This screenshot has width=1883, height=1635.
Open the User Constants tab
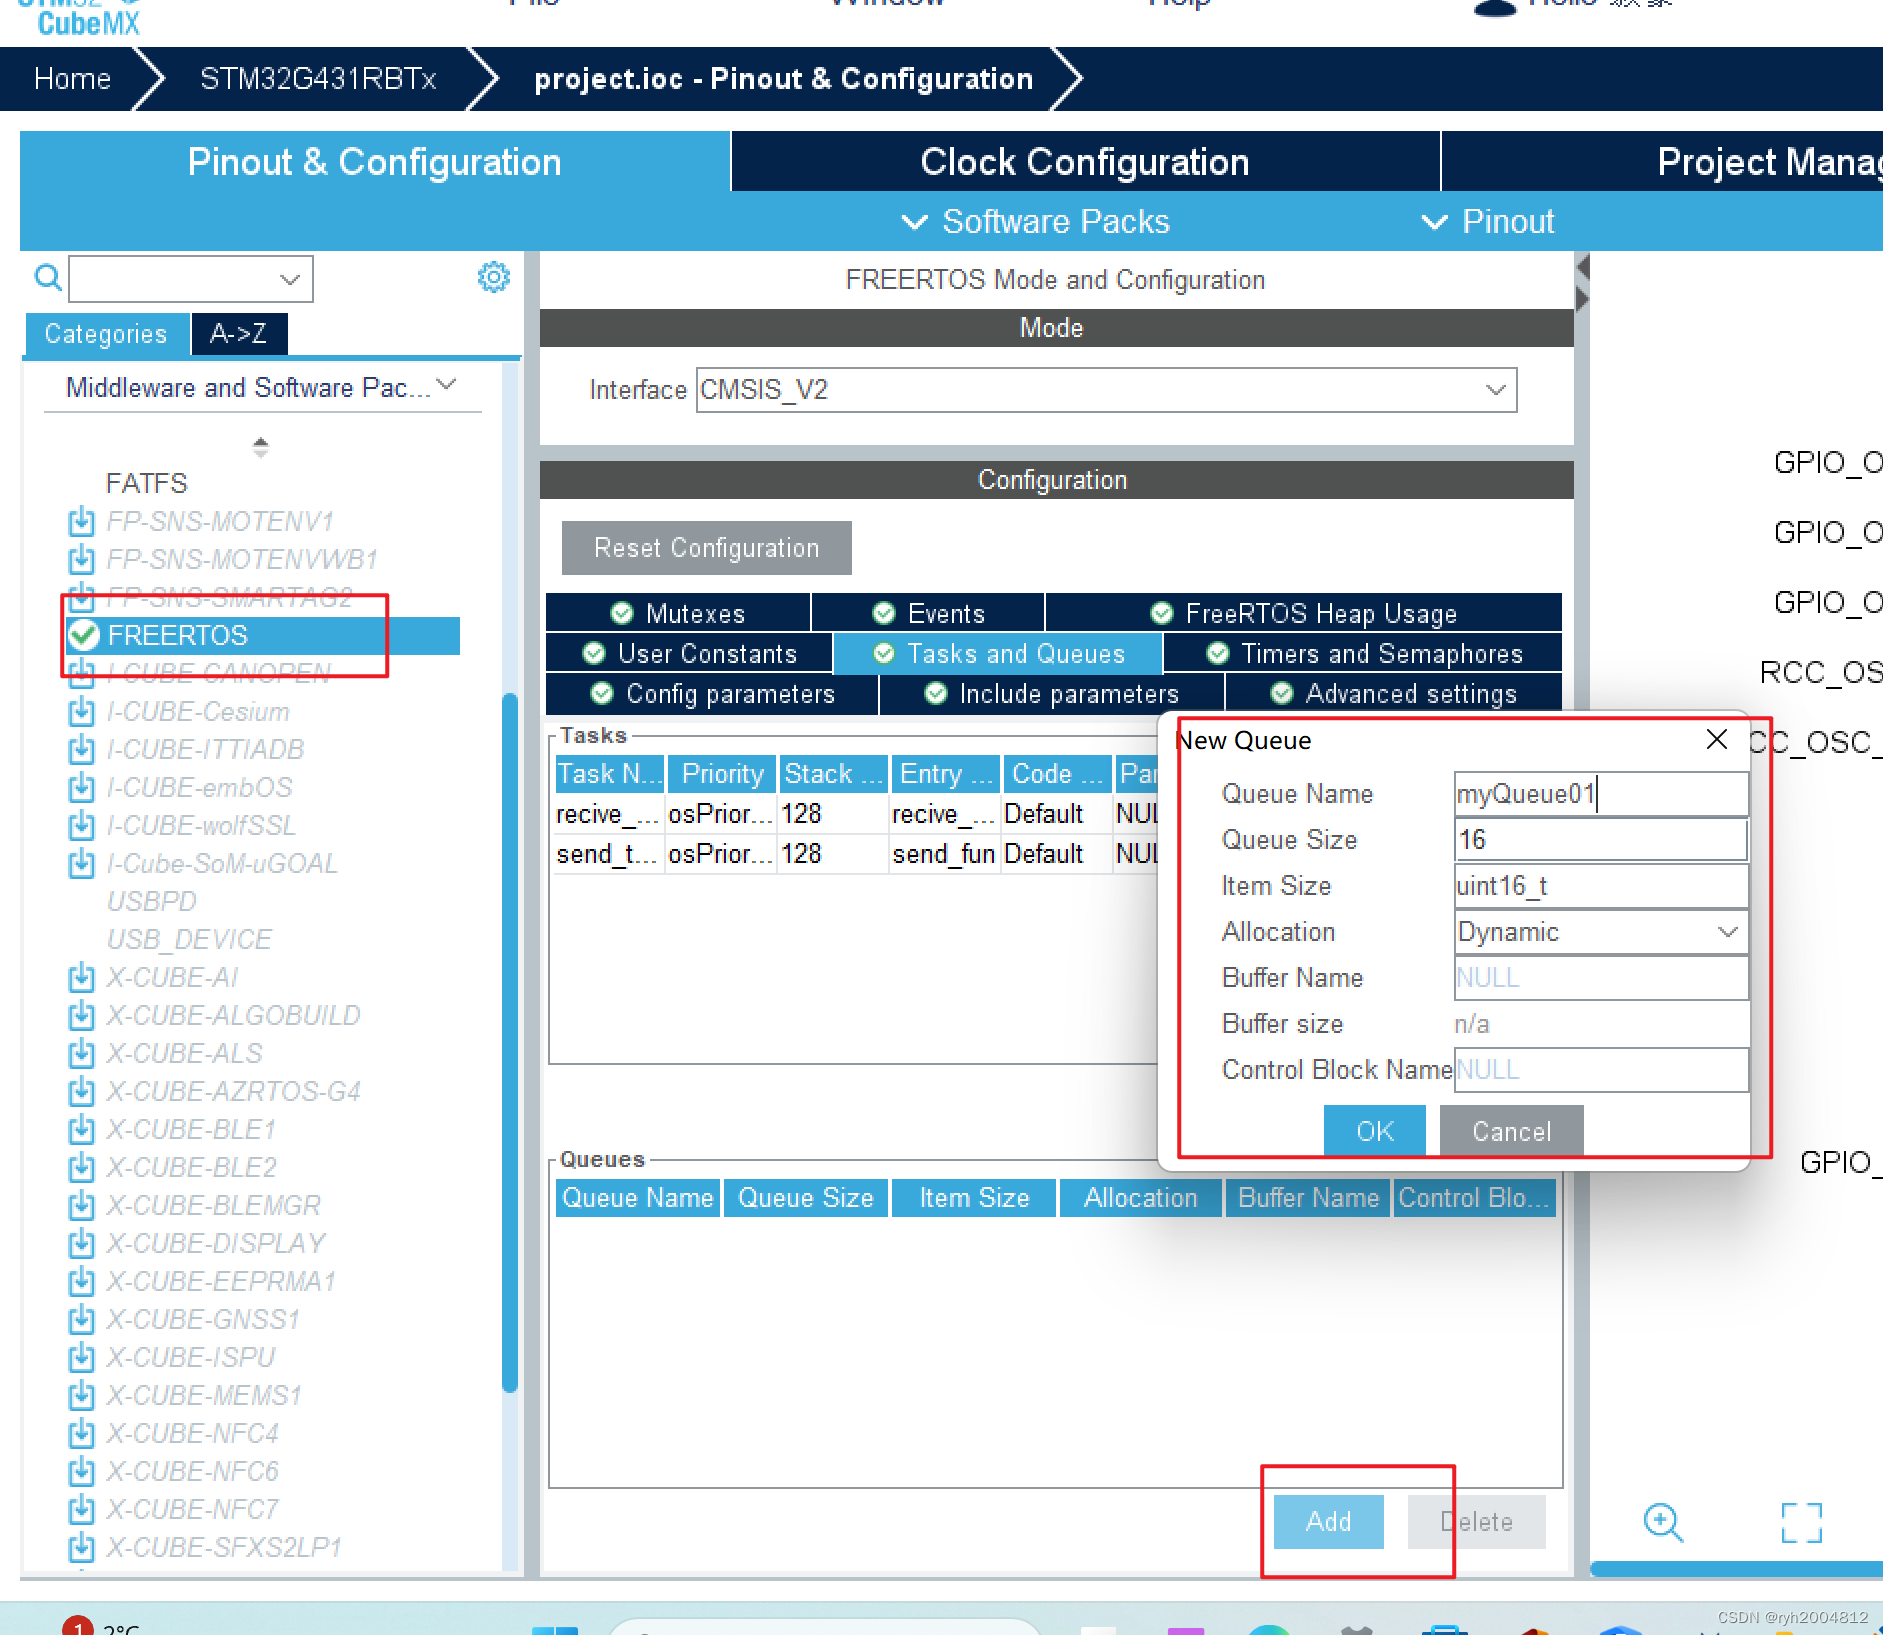(x=689, y=653)
